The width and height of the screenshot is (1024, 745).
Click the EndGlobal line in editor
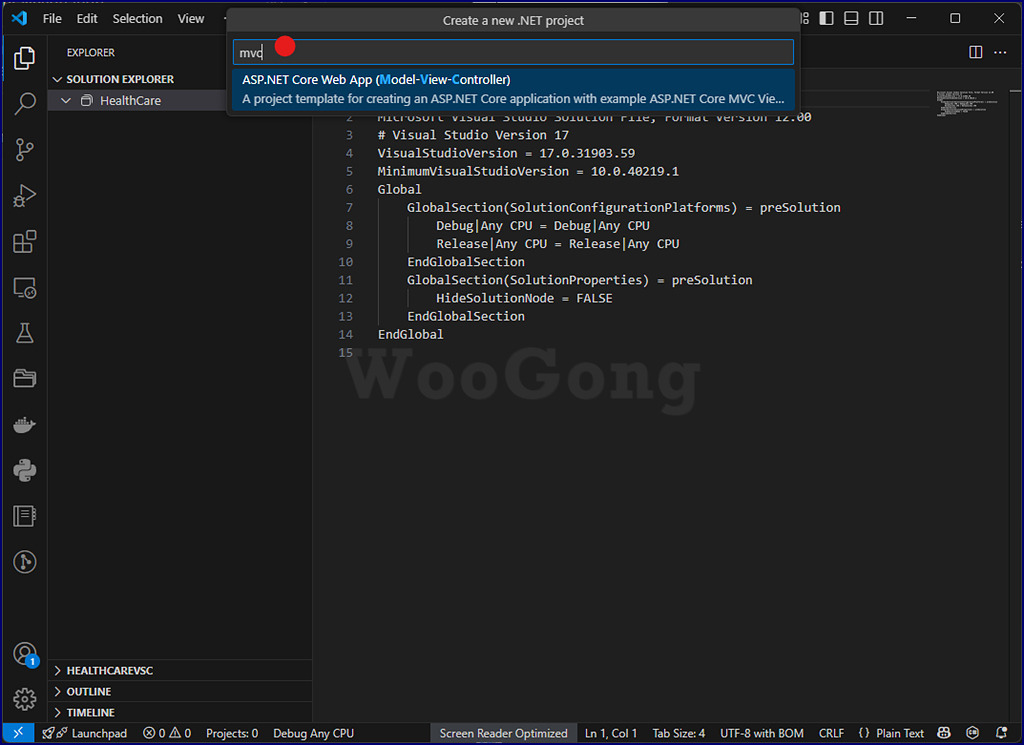410,334
